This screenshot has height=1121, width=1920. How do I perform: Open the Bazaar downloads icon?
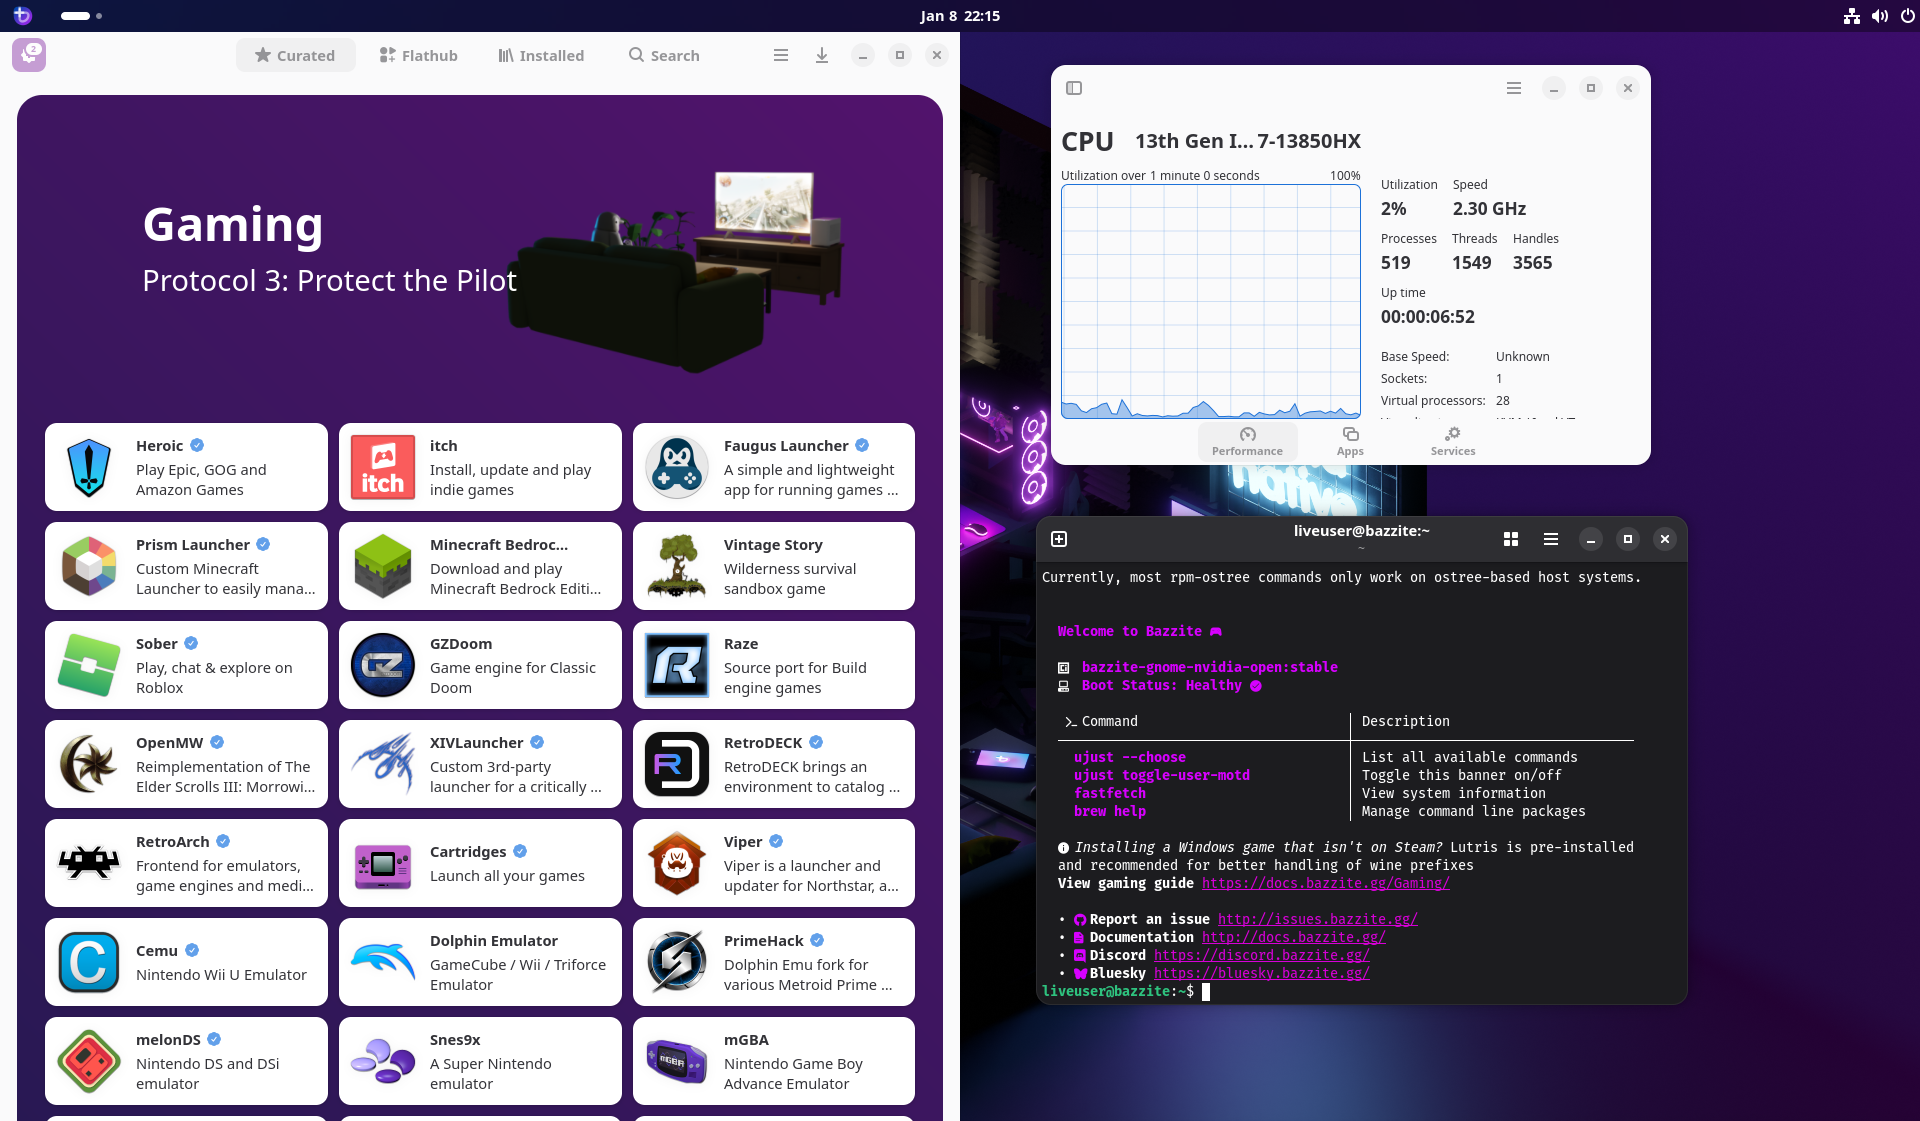pos(821,55)
